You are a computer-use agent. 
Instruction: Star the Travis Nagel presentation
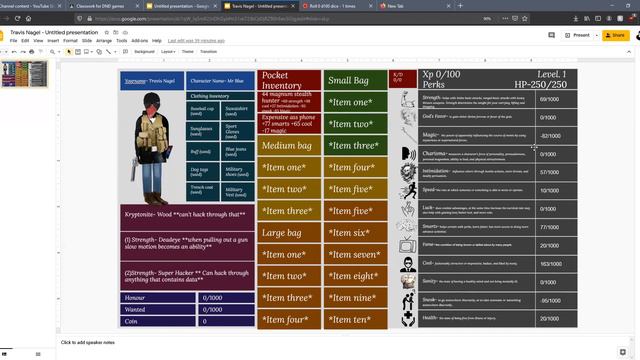[x=107, y=32]
